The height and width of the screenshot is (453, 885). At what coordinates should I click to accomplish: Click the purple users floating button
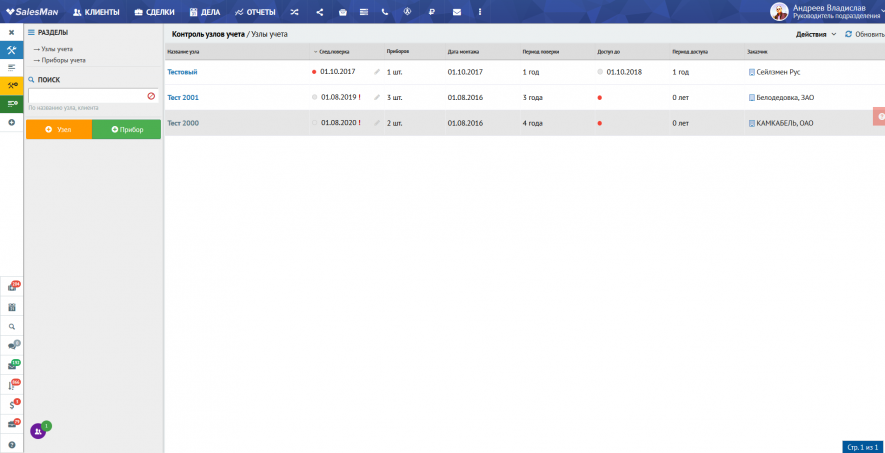coord(38,431)
